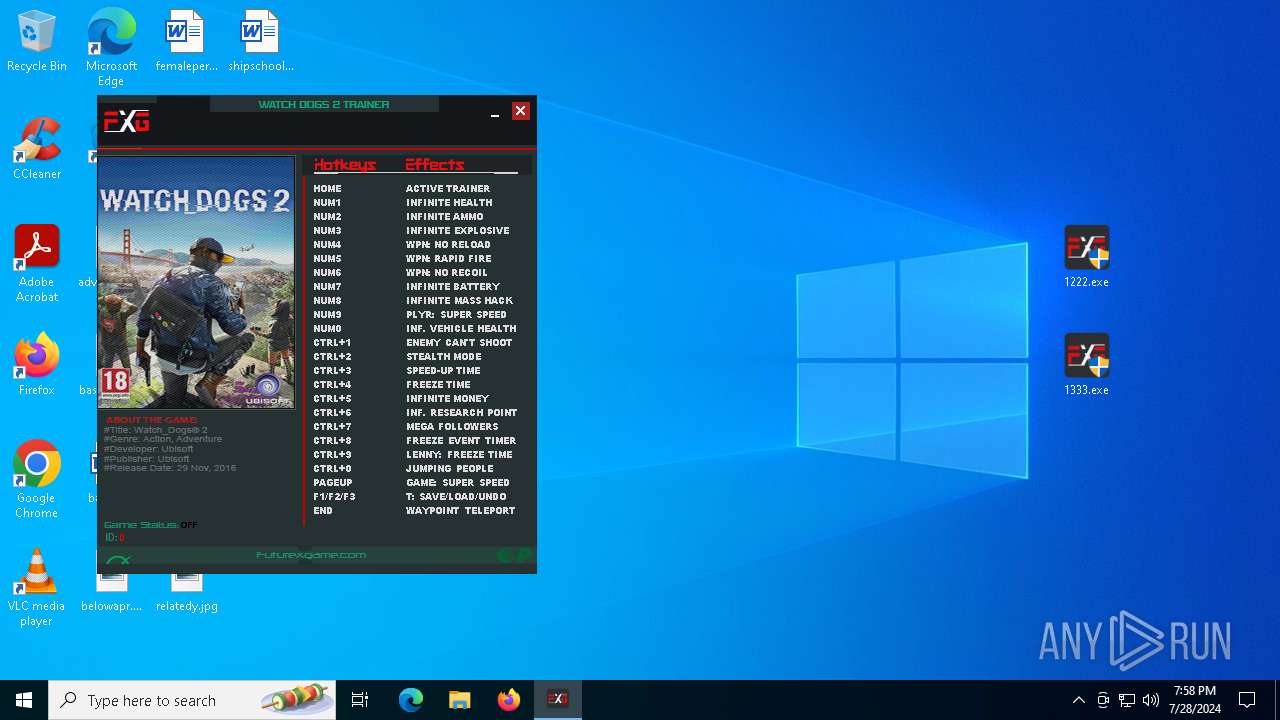Click the INFINITE HEALTH effect row
This screenshot has height=720, width=1280.
click(449, 202)
